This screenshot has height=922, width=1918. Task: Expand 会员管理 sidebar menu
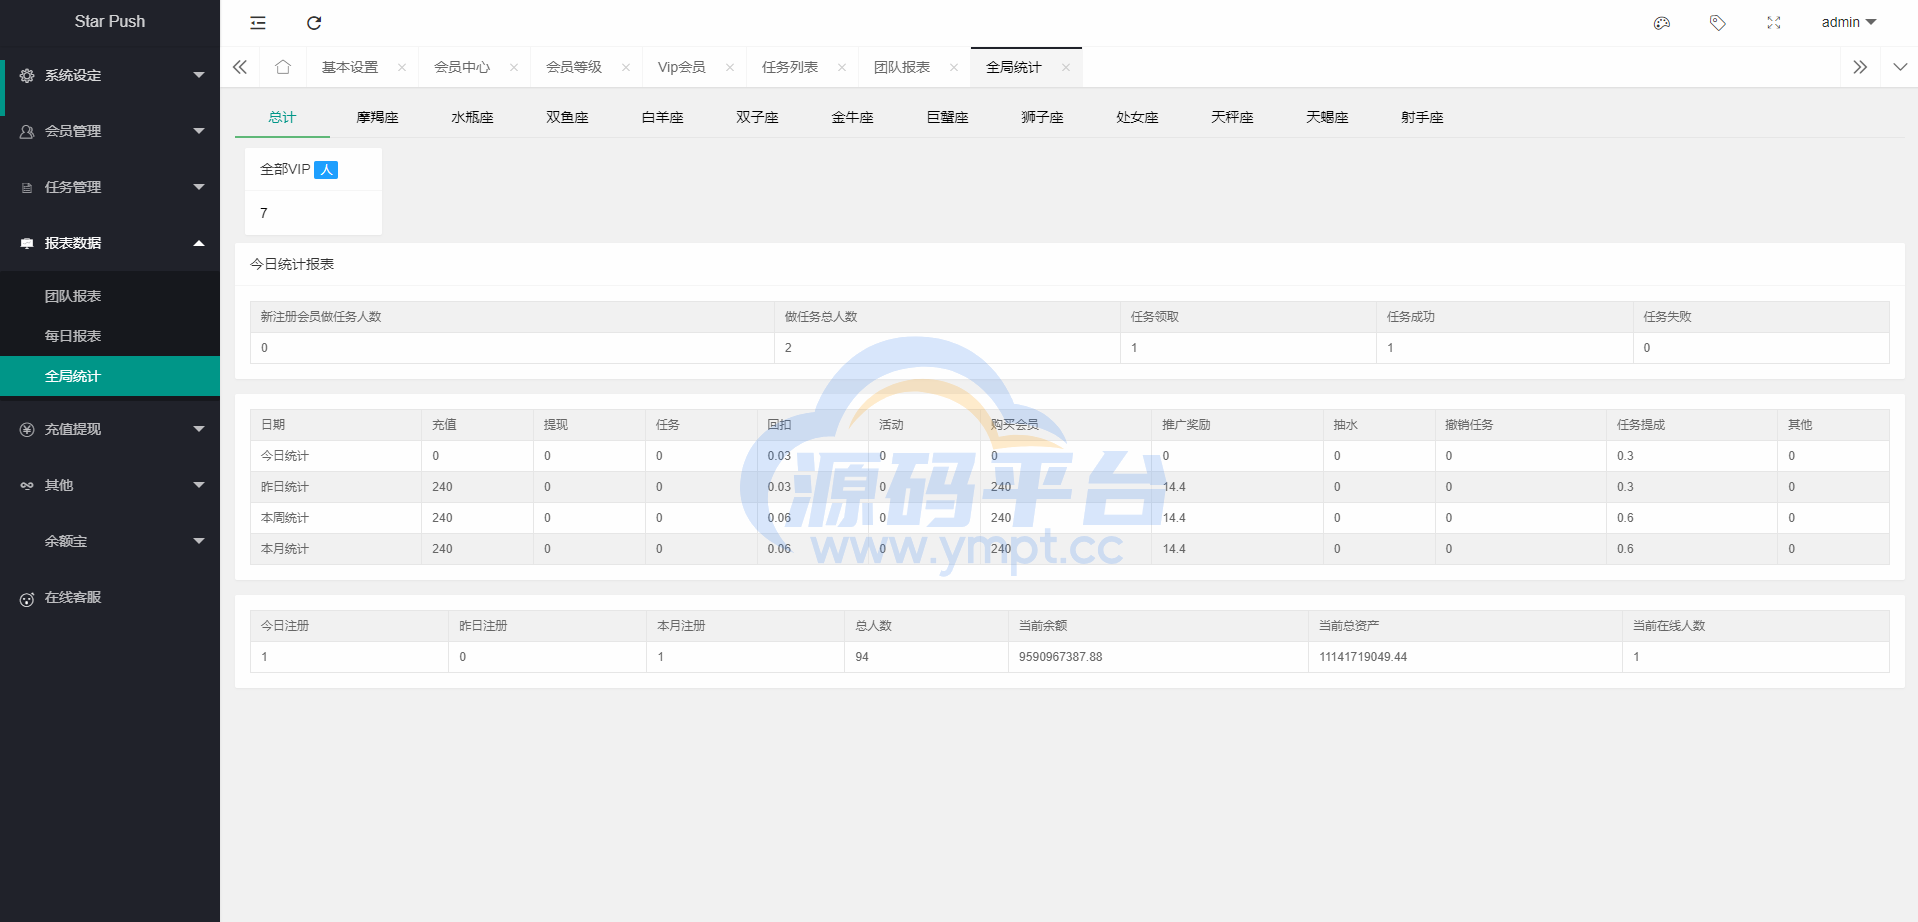pyautogui.click(x=110, y=131)
